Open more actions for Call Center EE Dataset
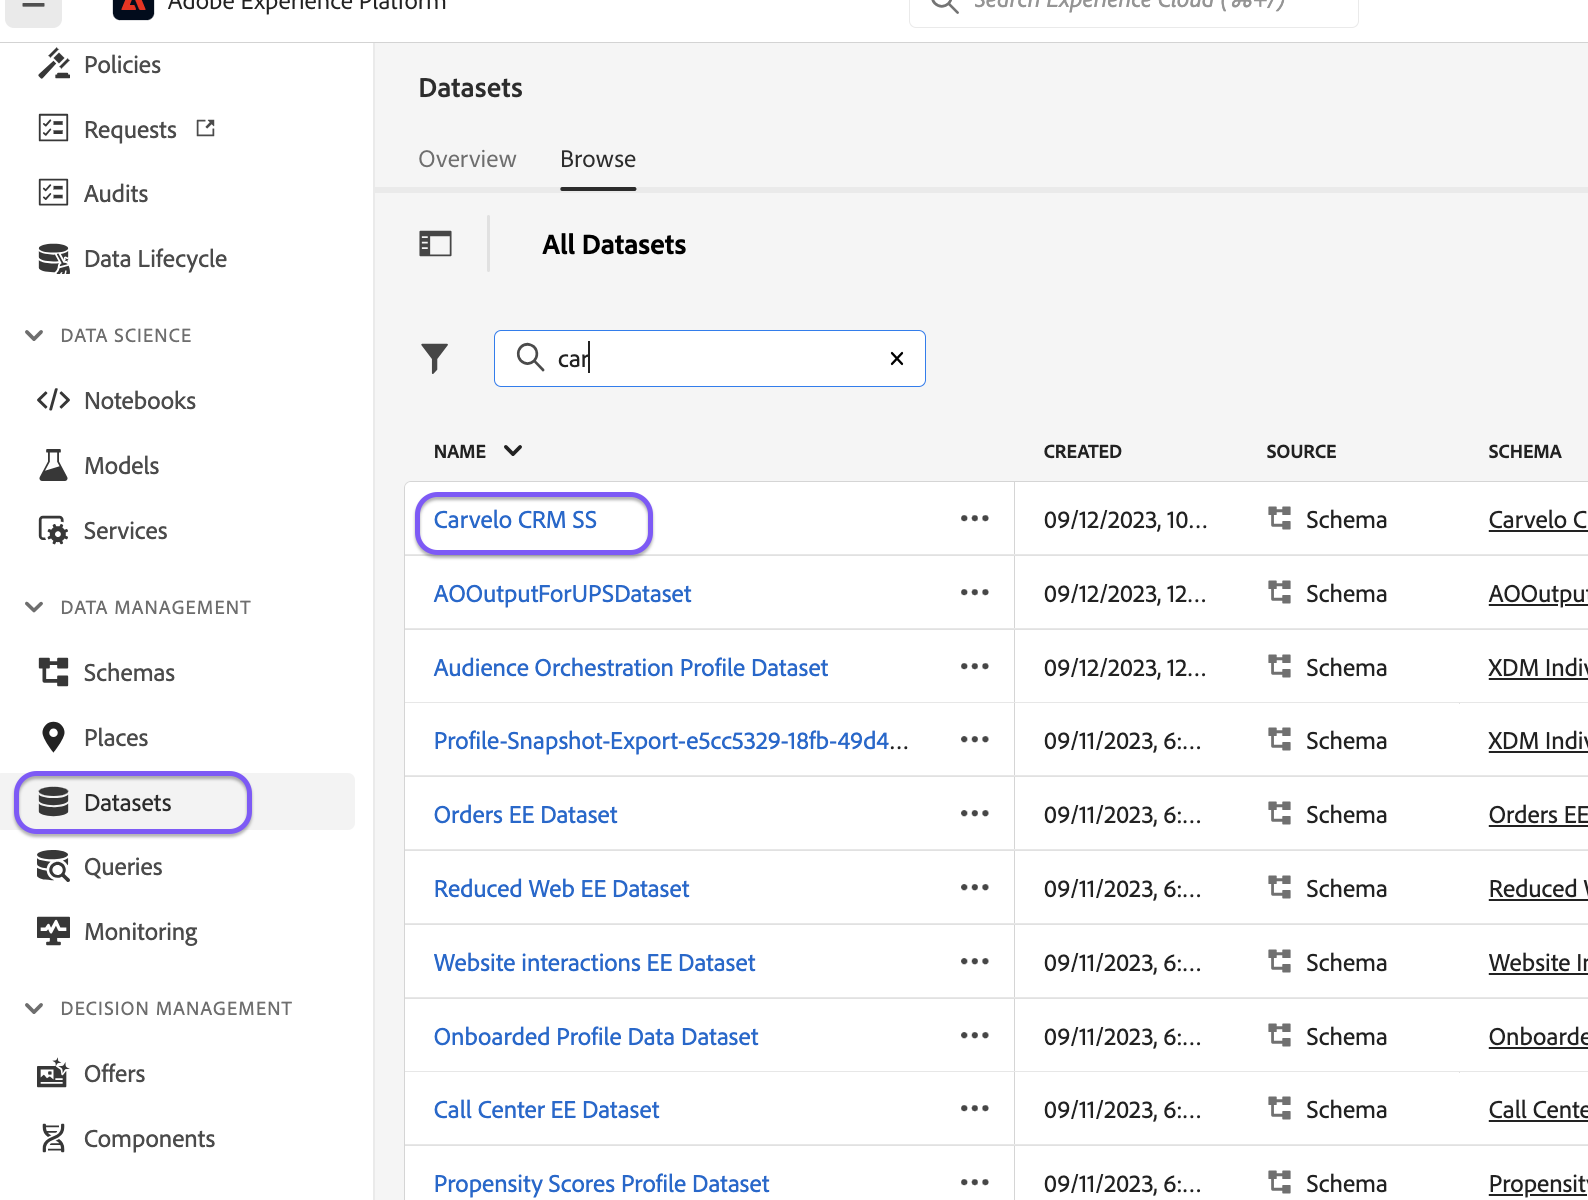Screen dimensions: 1588x1200 tap(975, 1109)
